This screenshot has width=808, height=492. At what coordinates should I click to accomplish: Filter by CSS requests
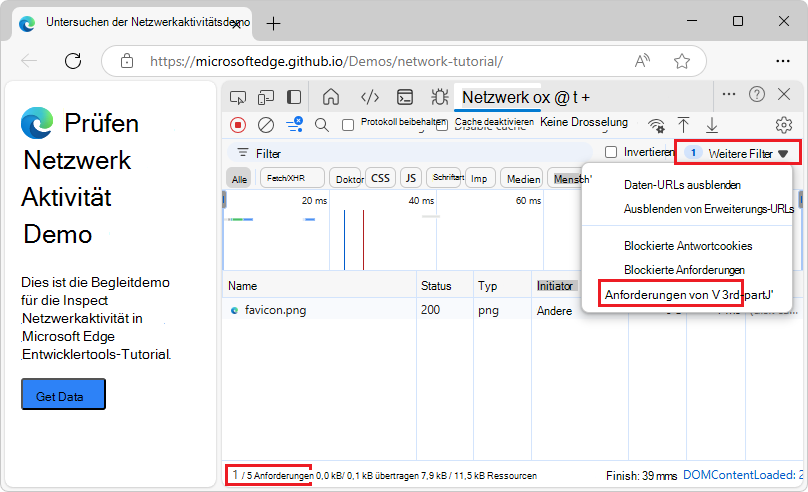click(x=380, y=178)
